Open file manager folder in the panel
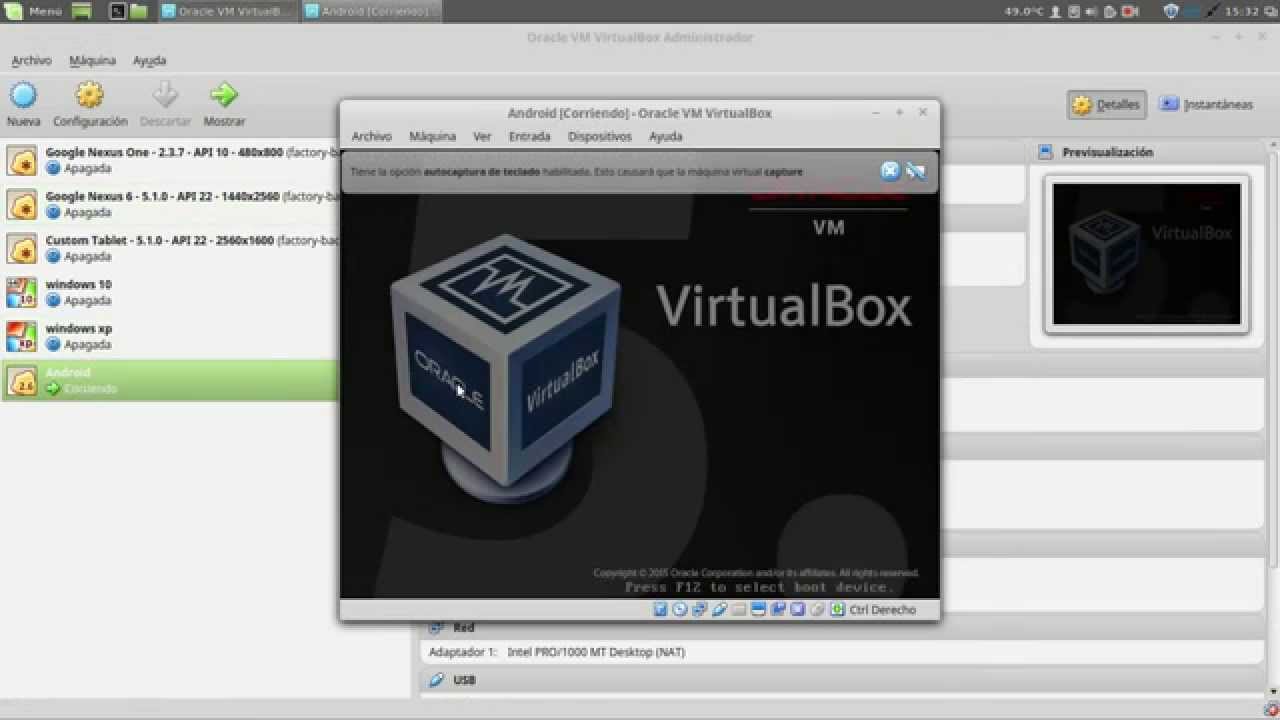1280x720 pixels. [x=139, y=11]
